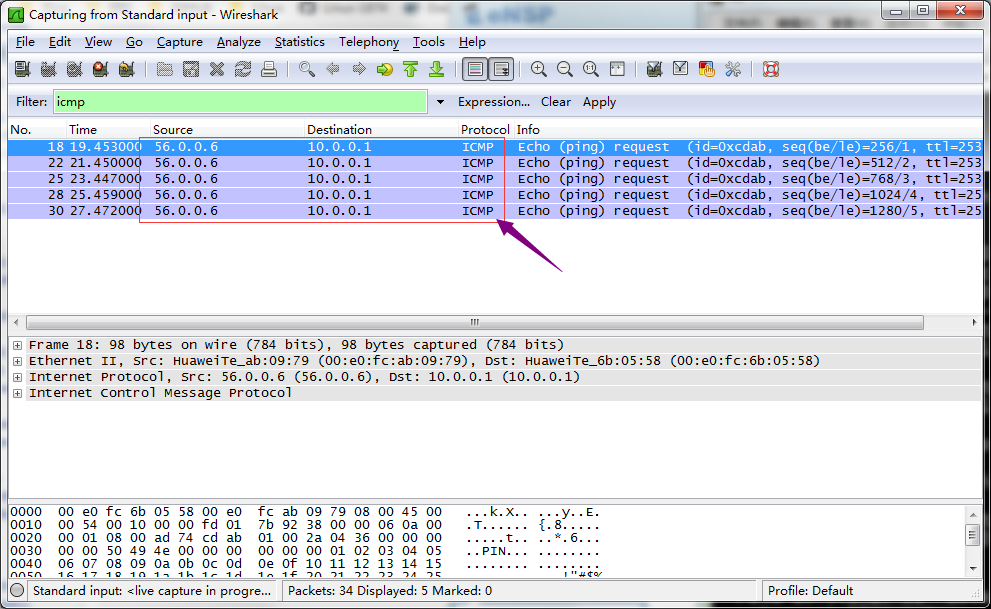Save this capture file icon
Image resolution: width=991 pixels, height=609 pixels.
(x=190, y=69)
